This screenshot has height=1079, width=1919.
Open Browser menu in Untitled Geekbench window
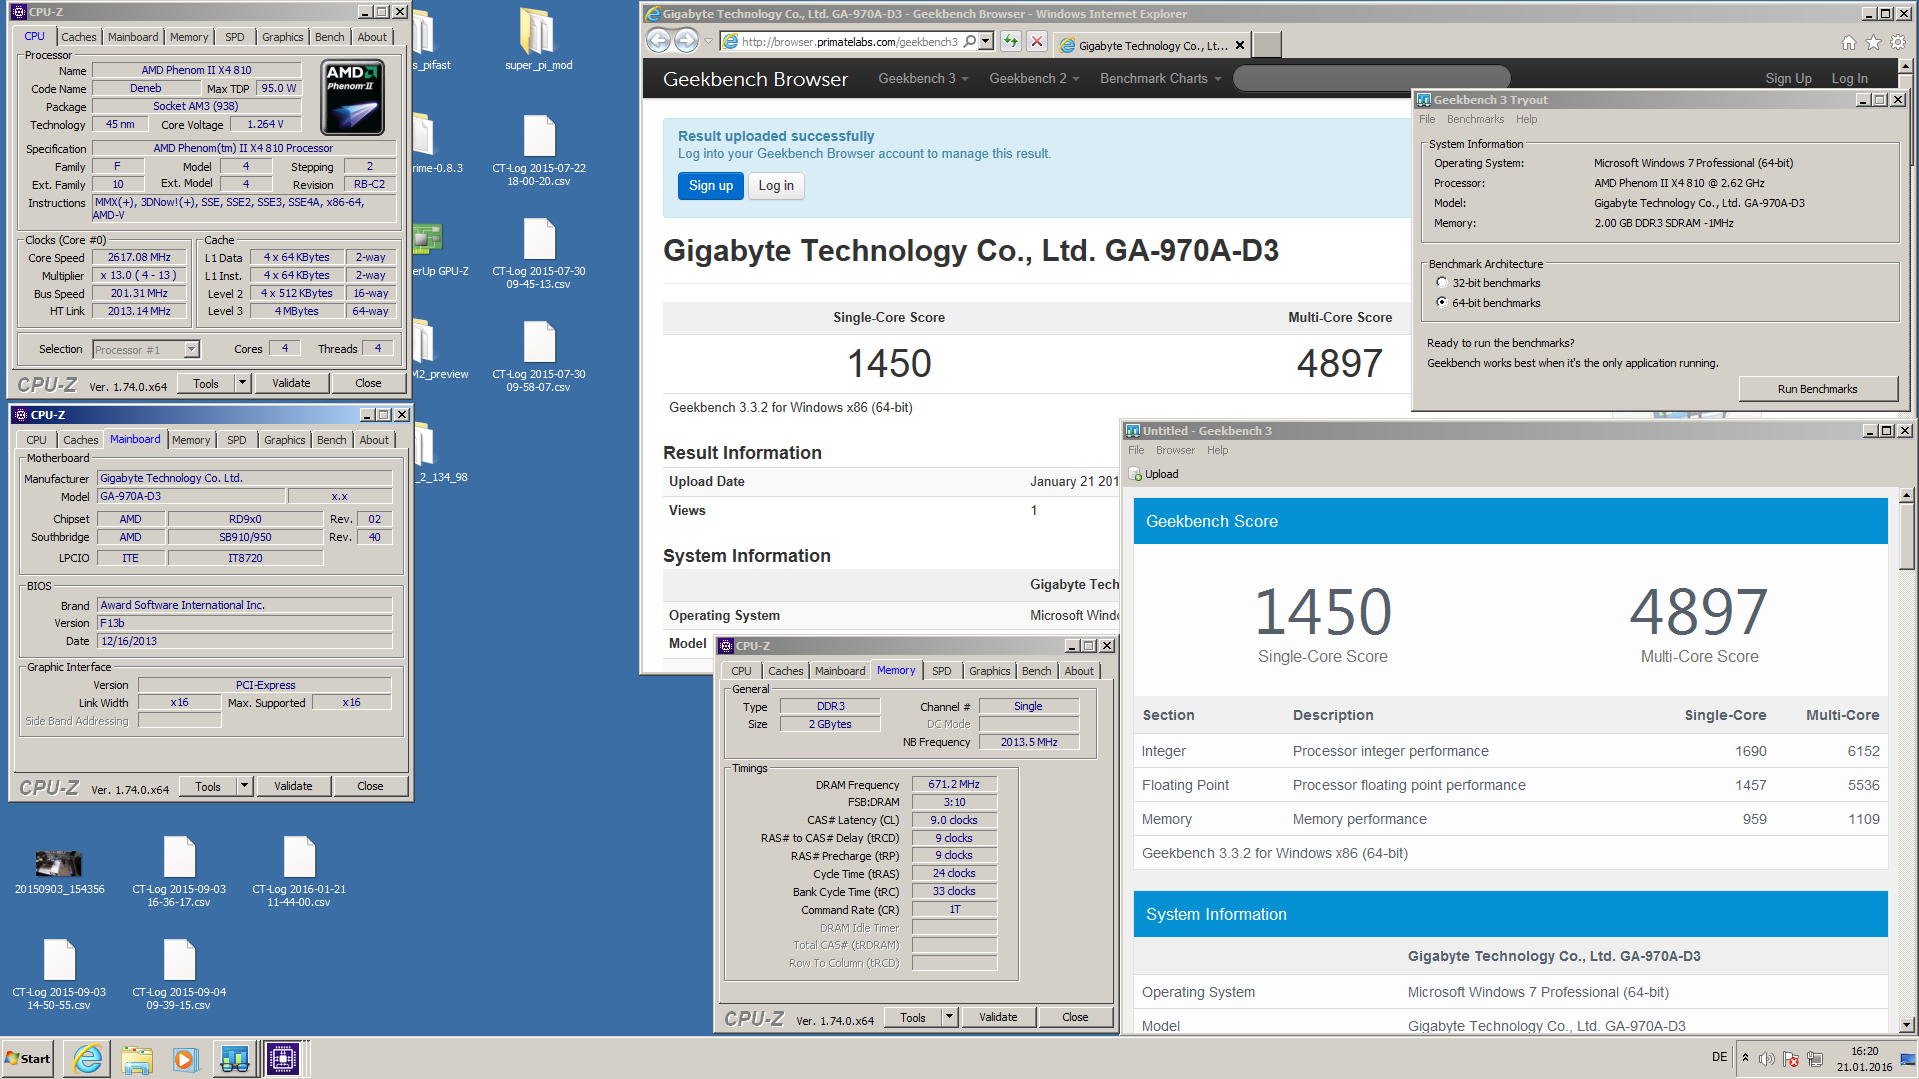tap(1175, 450)
